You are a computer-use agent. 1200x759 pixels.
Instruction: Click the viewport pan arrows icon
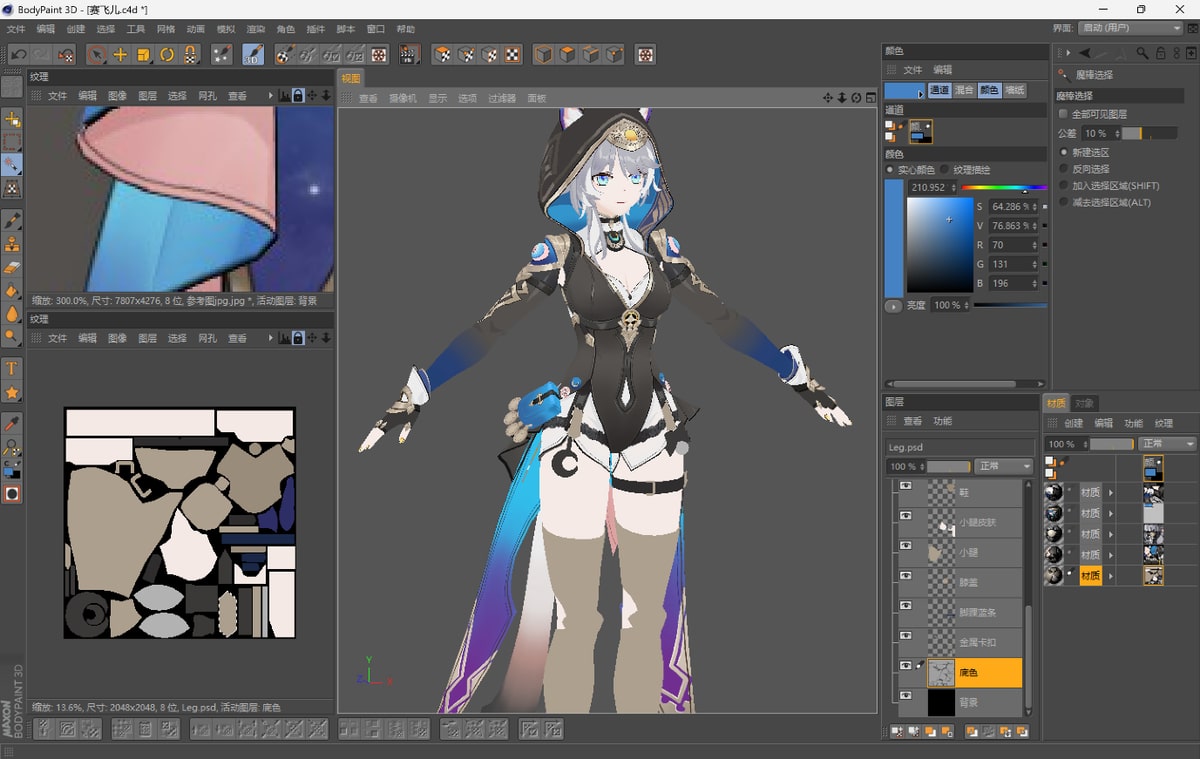pos(828,98)
